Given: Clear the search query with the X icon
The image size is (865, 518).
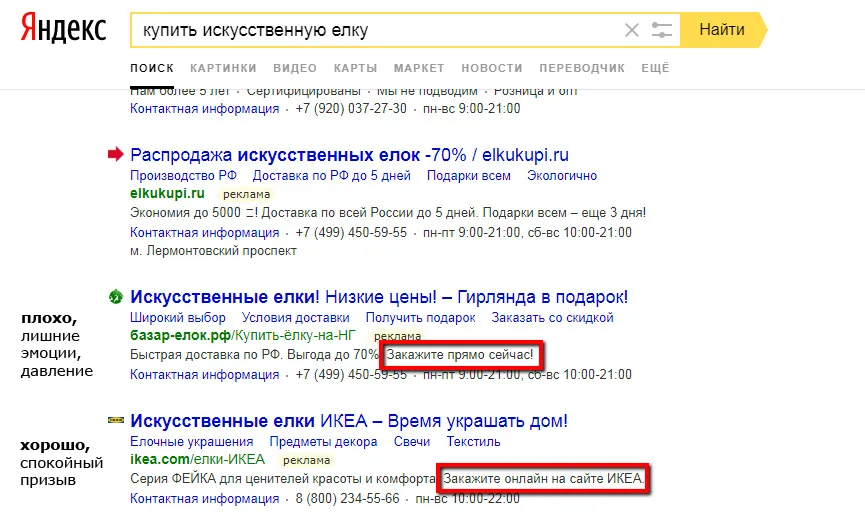Looking at the screenshot, I should tap(632, 30).
